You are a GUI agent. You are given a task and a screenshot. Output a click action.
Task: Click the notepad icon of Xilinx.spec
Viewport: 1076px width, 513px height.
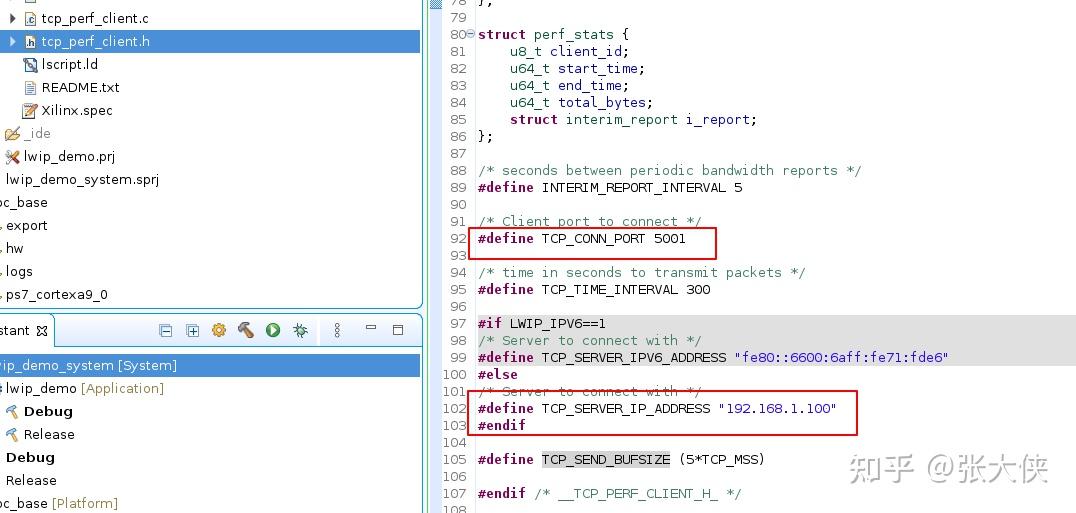click(30, 110)
